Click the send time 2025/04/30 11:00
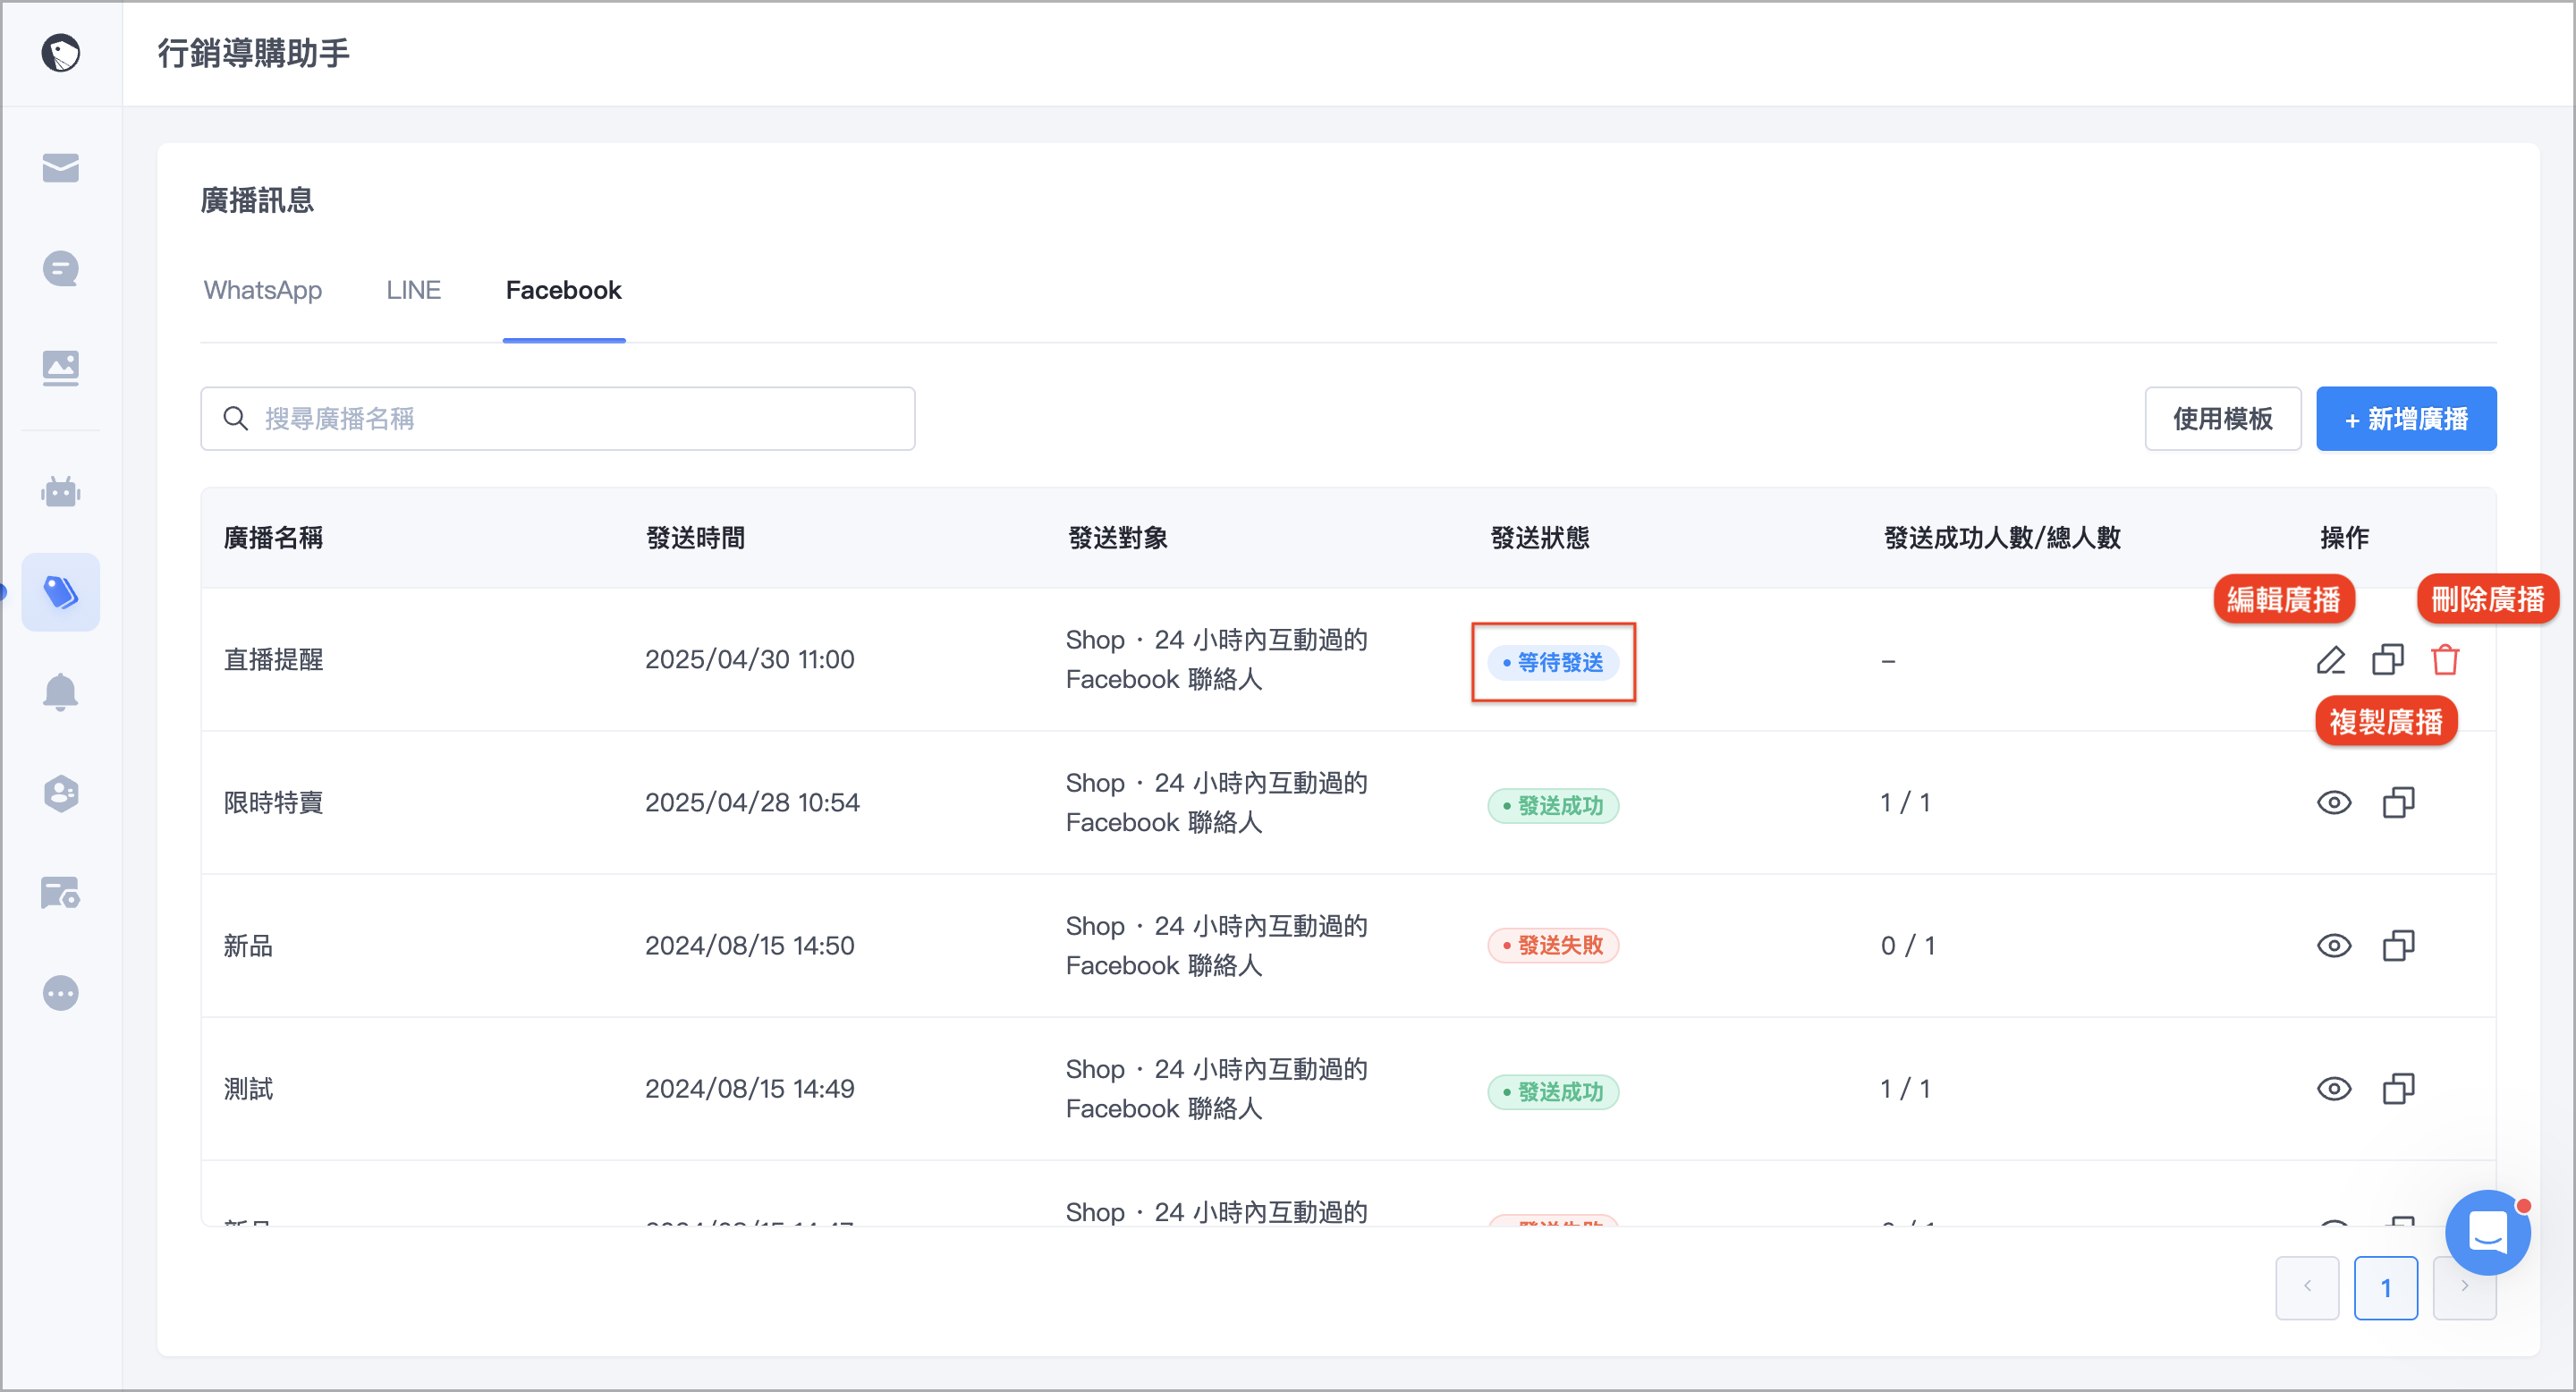 (749, 660)
